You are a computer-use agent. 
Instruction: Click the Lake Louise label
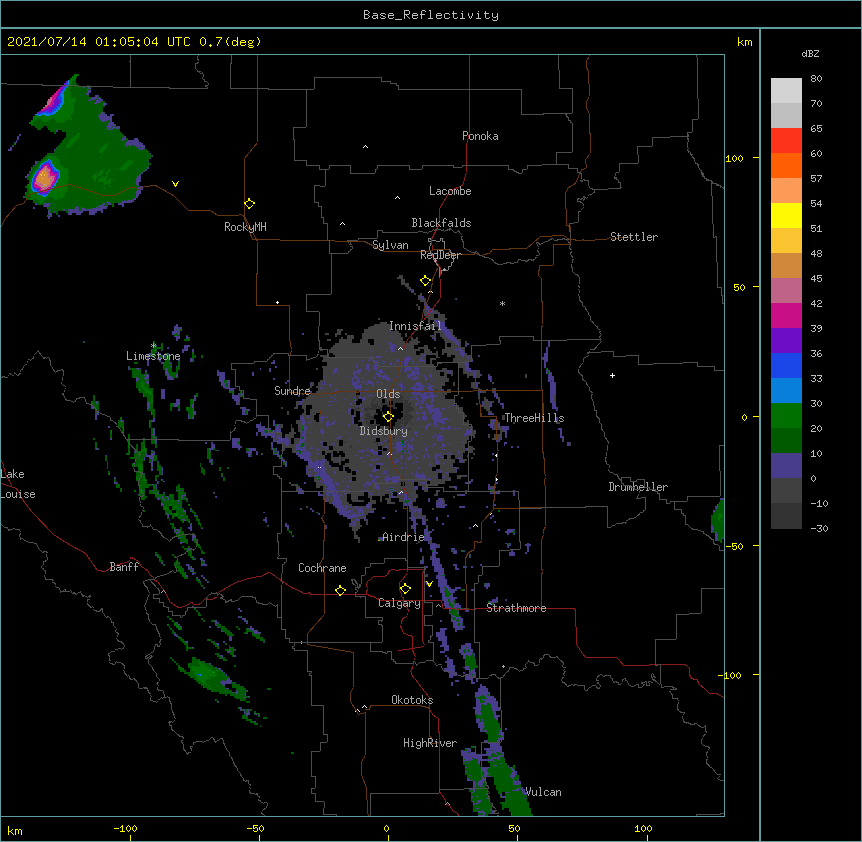click(x=18, y=484)
